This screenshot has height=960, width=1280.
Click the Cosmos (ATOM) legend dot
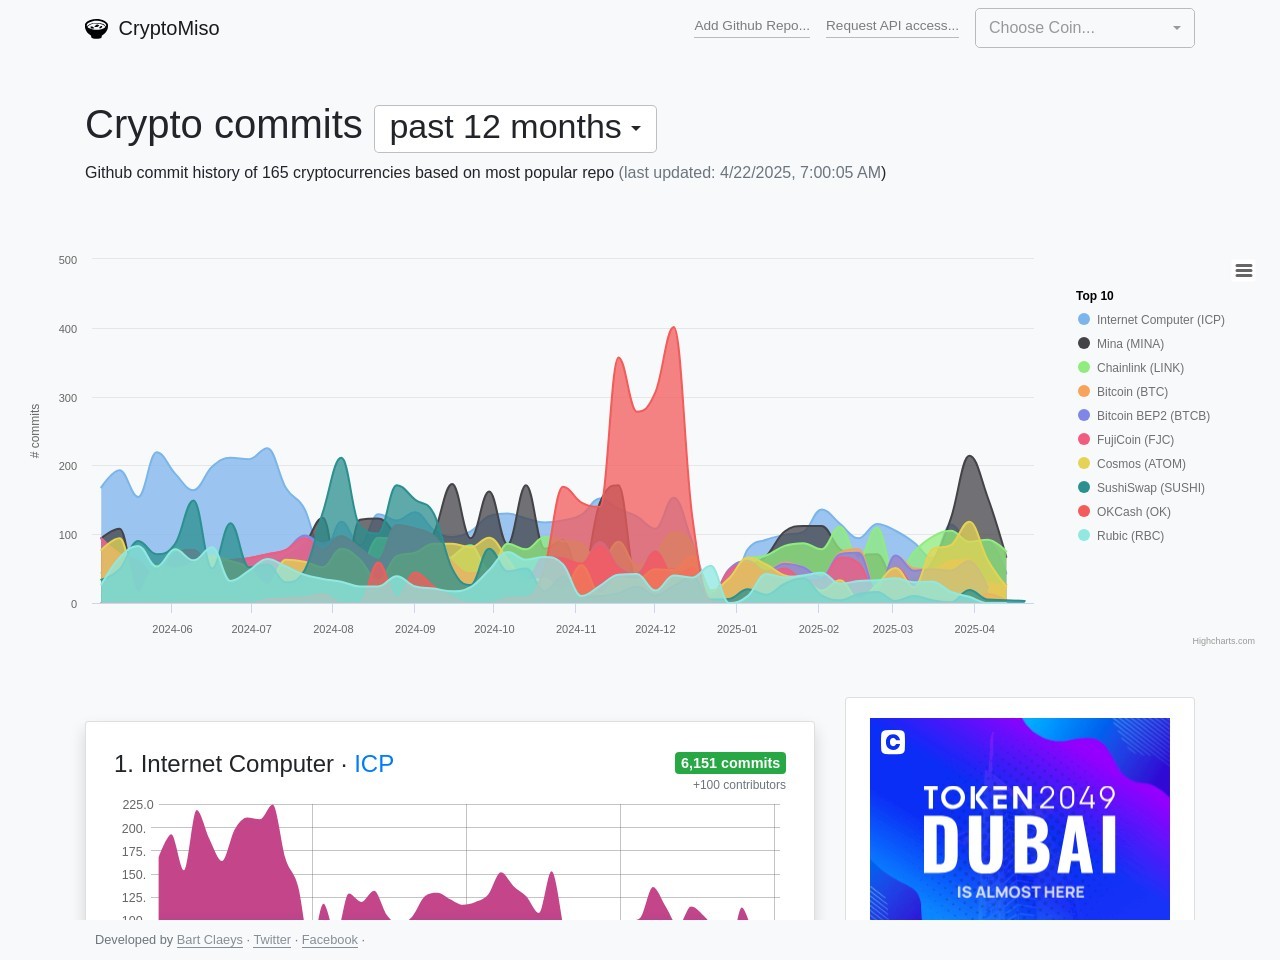pos(1083,463)
